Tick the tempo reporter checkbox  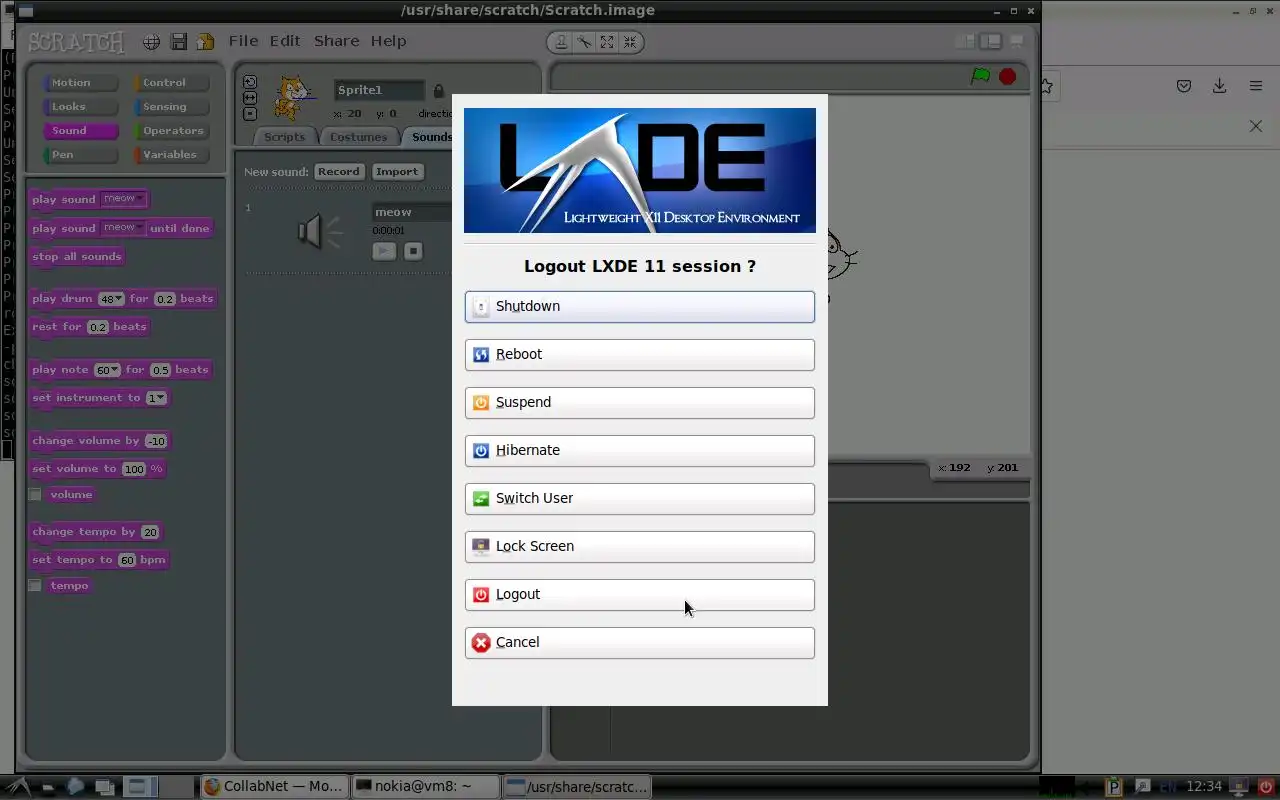pyautogui.click(x=35, y=586)
